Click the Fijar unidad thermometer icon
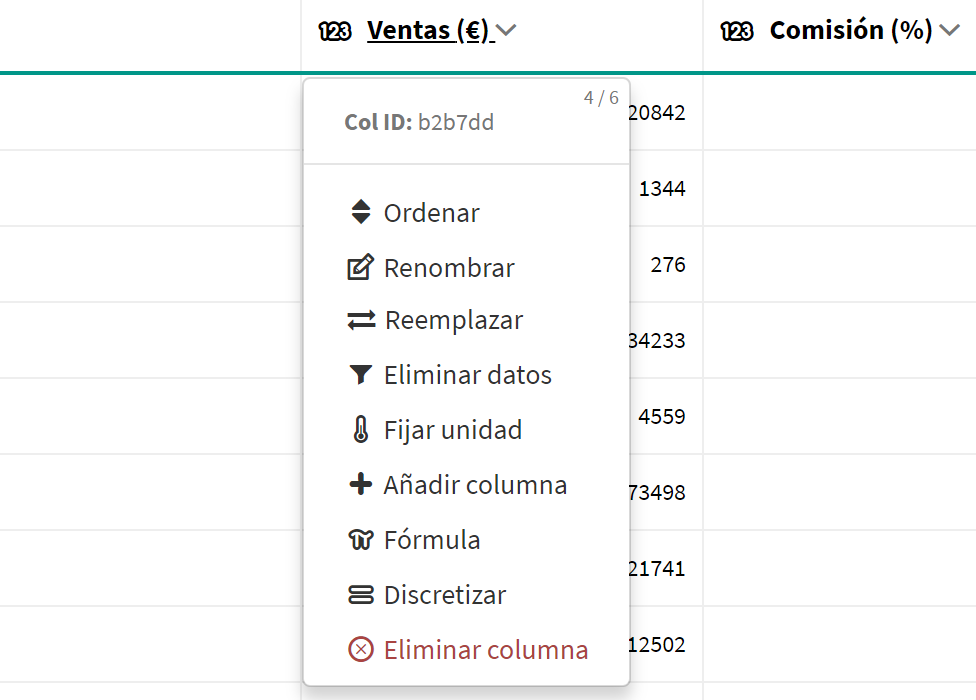The height and width of the screenshot is (700, 976). point(360,430)
